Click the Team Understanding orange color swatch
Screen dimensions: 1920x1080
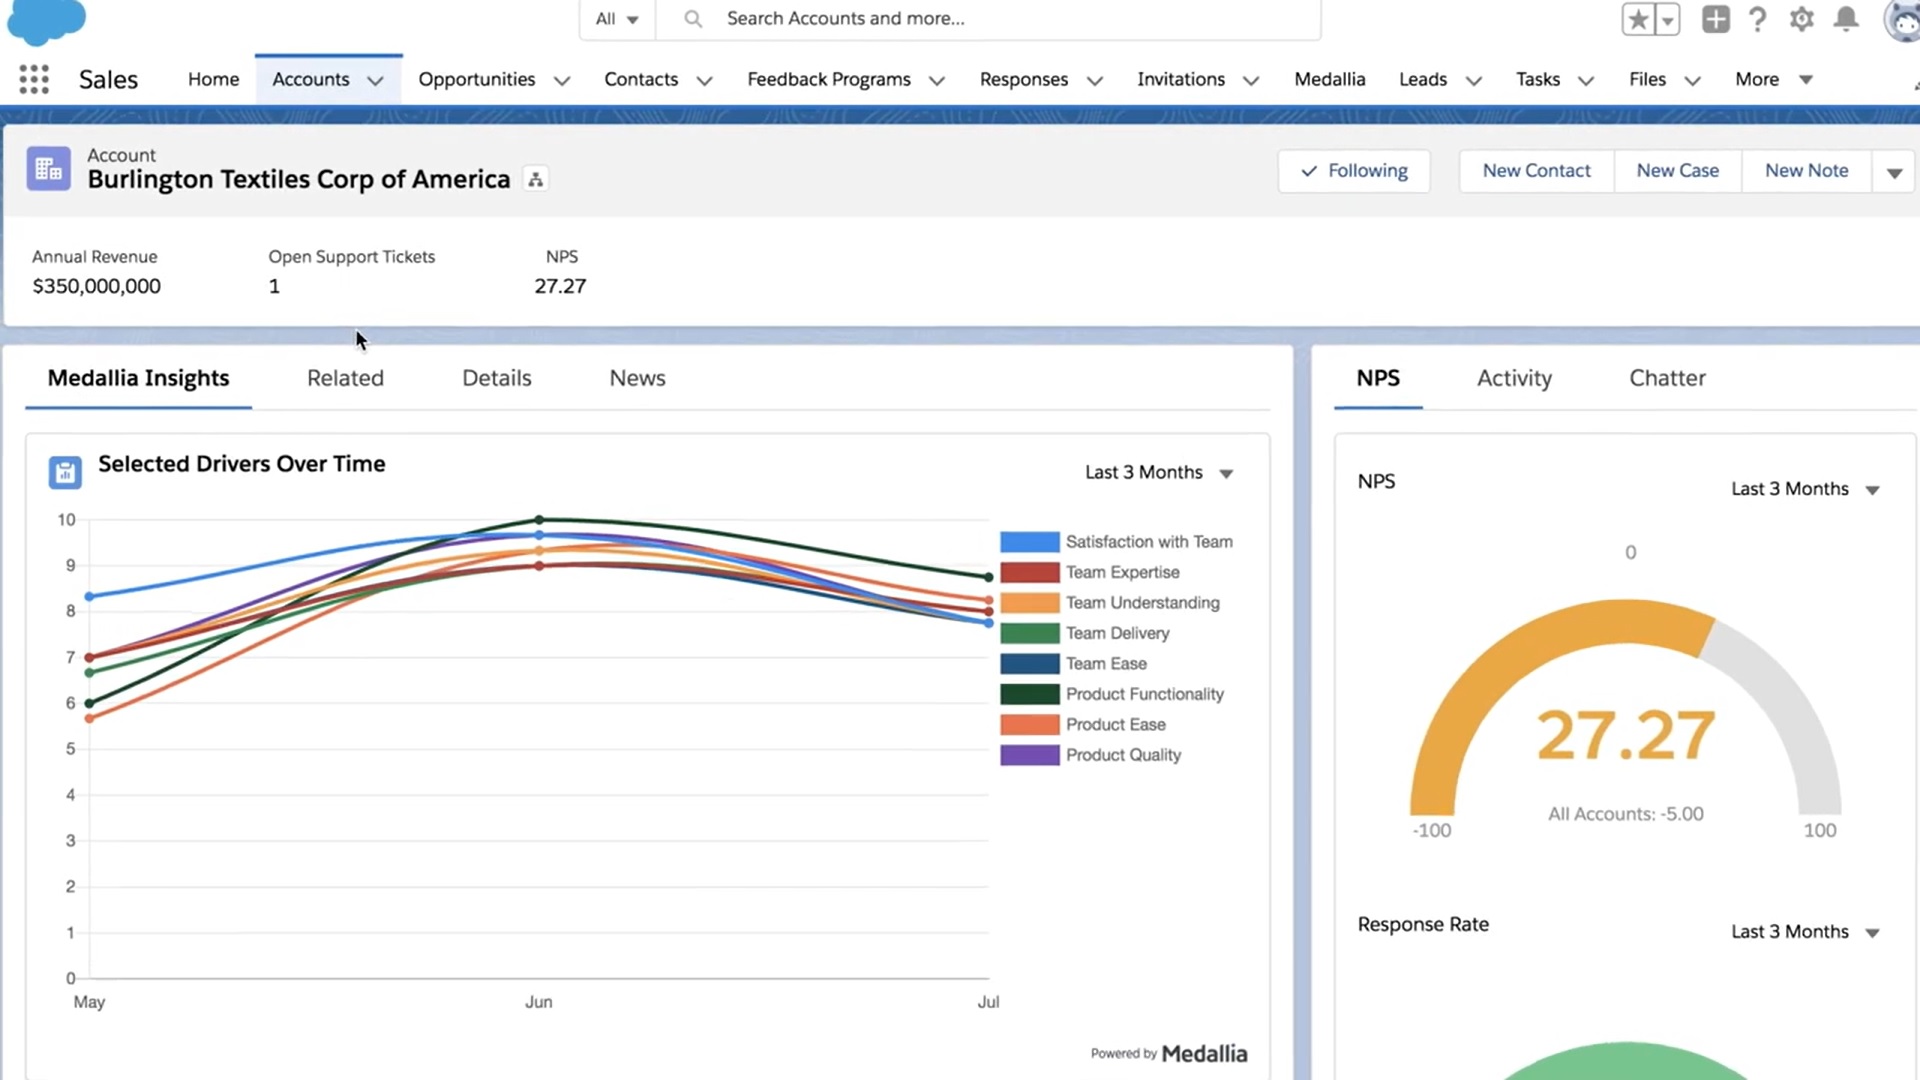point(1029,603)
